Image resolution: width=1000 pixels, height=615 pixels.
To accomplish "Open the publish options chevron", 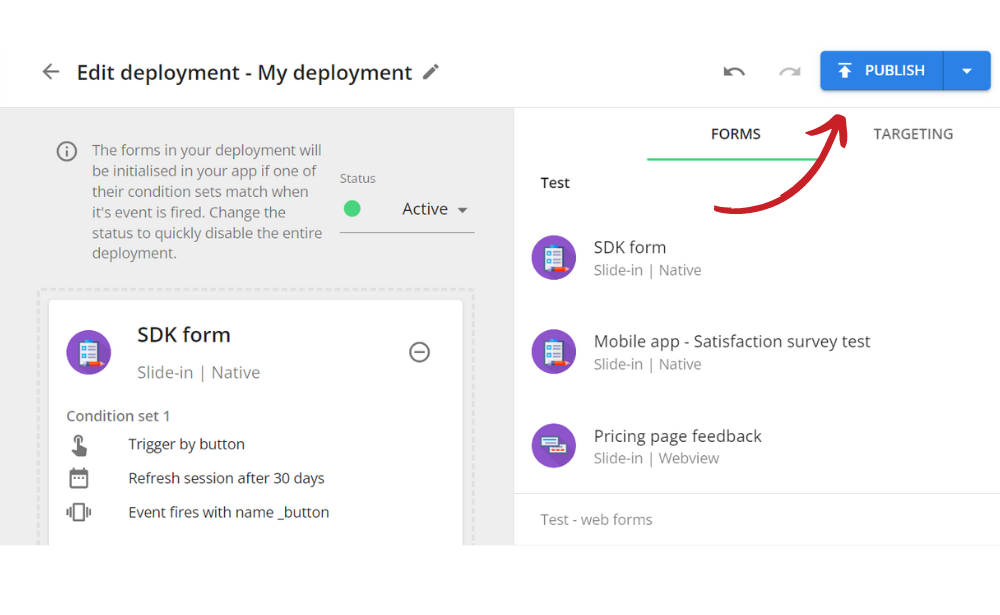I will pyautogui.click(x=967, y=70).
